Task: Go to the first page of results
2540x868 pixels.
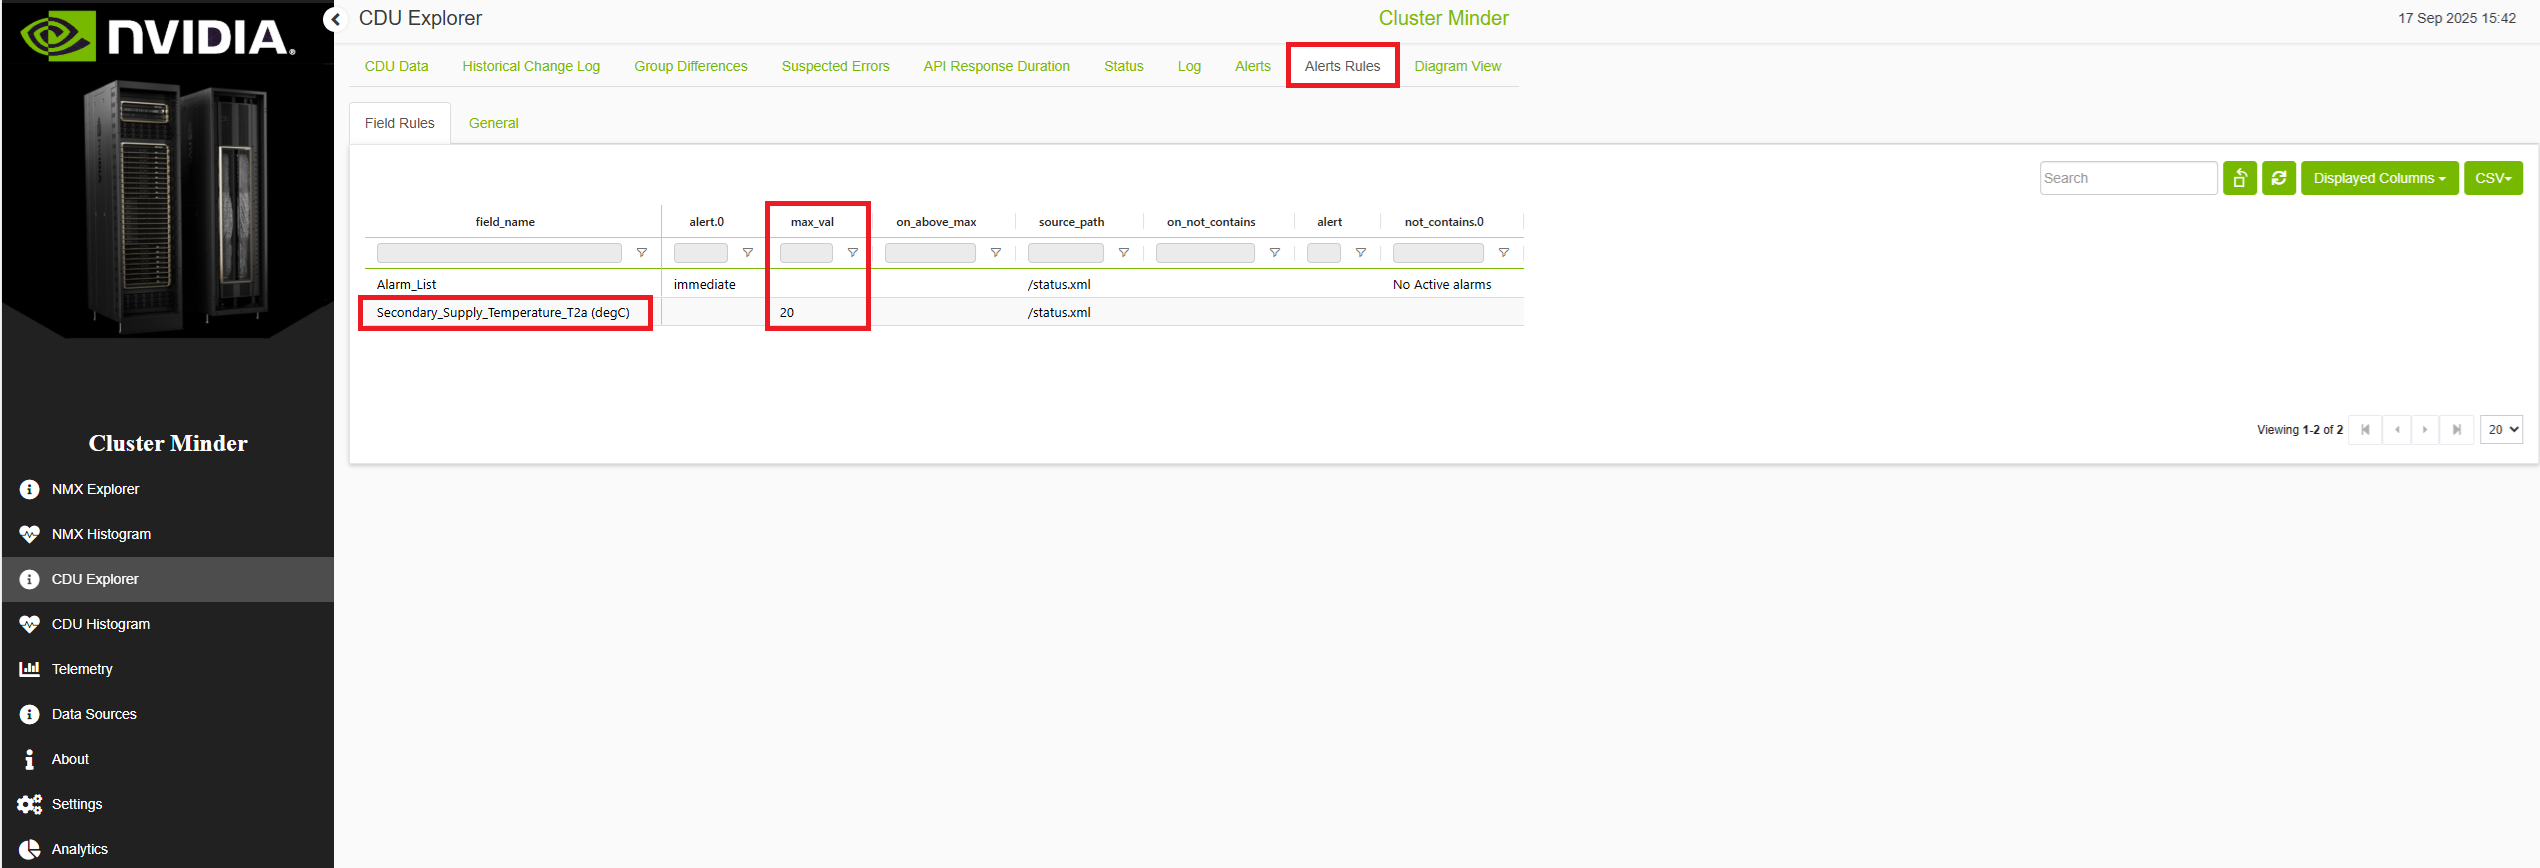Action: (x=2365, y=430)
